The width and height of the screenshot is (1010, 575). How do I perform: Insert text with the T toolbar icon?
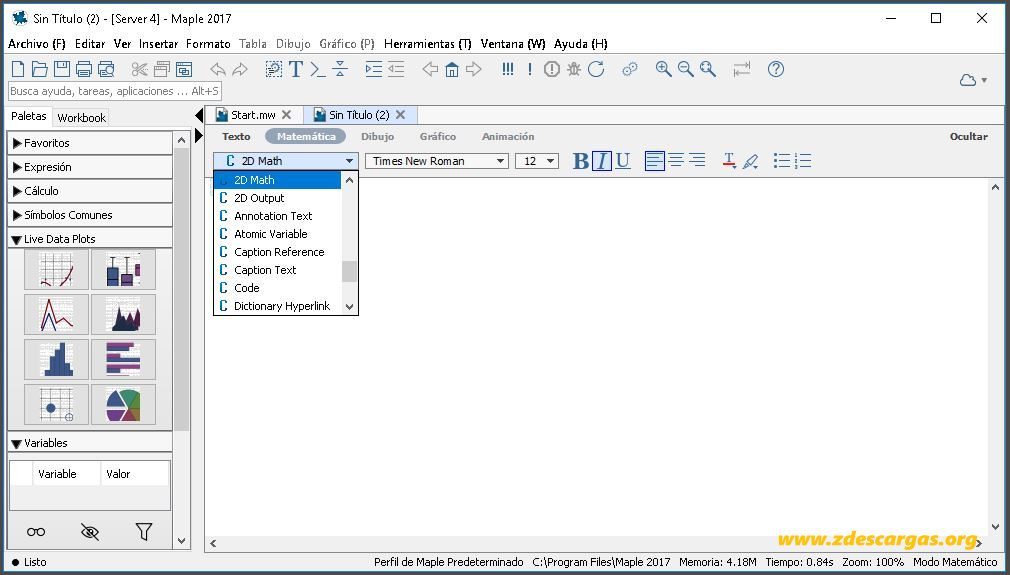pos(296,69)
